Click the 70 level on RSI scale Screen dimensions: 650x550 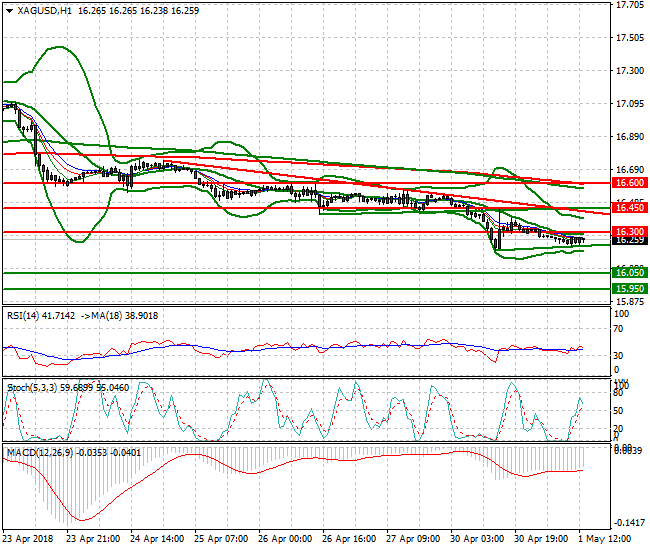click(x=622, y=327)
